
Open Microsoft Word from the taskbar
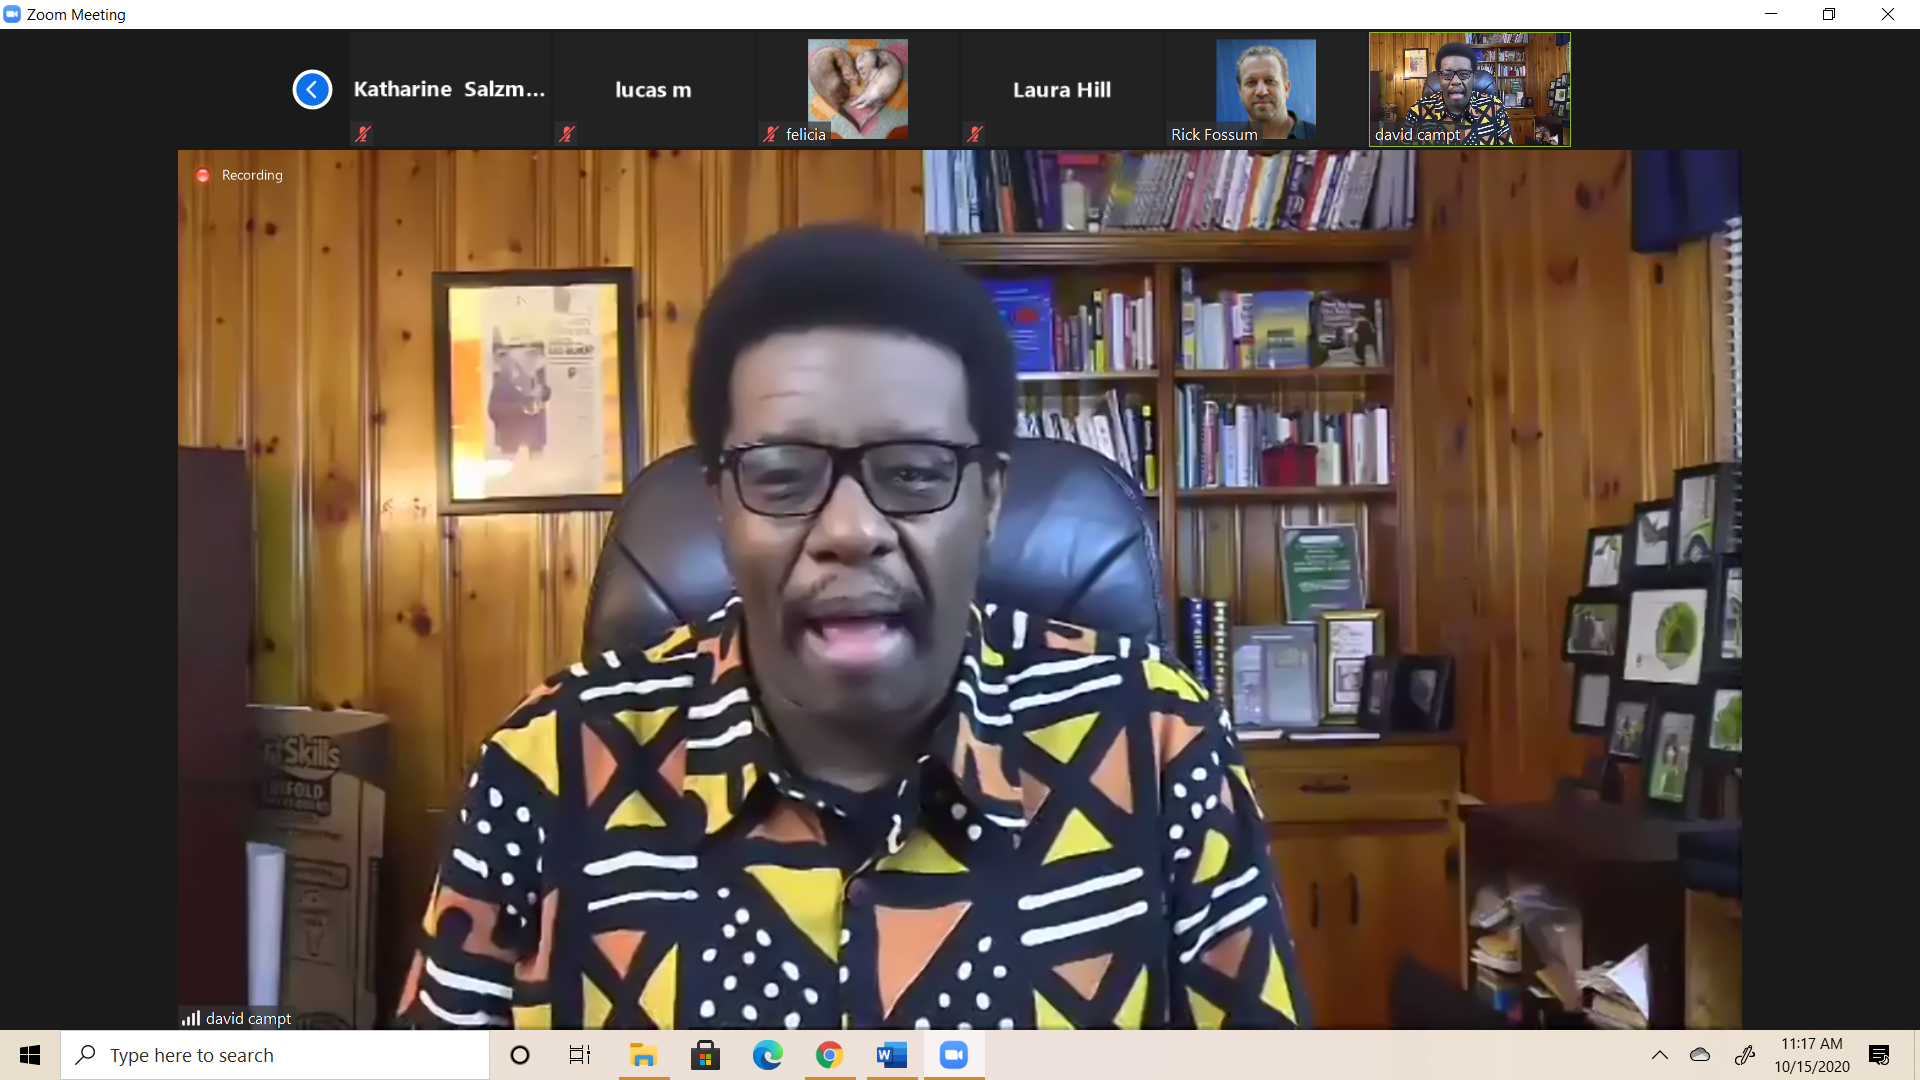pos(891,1055)
